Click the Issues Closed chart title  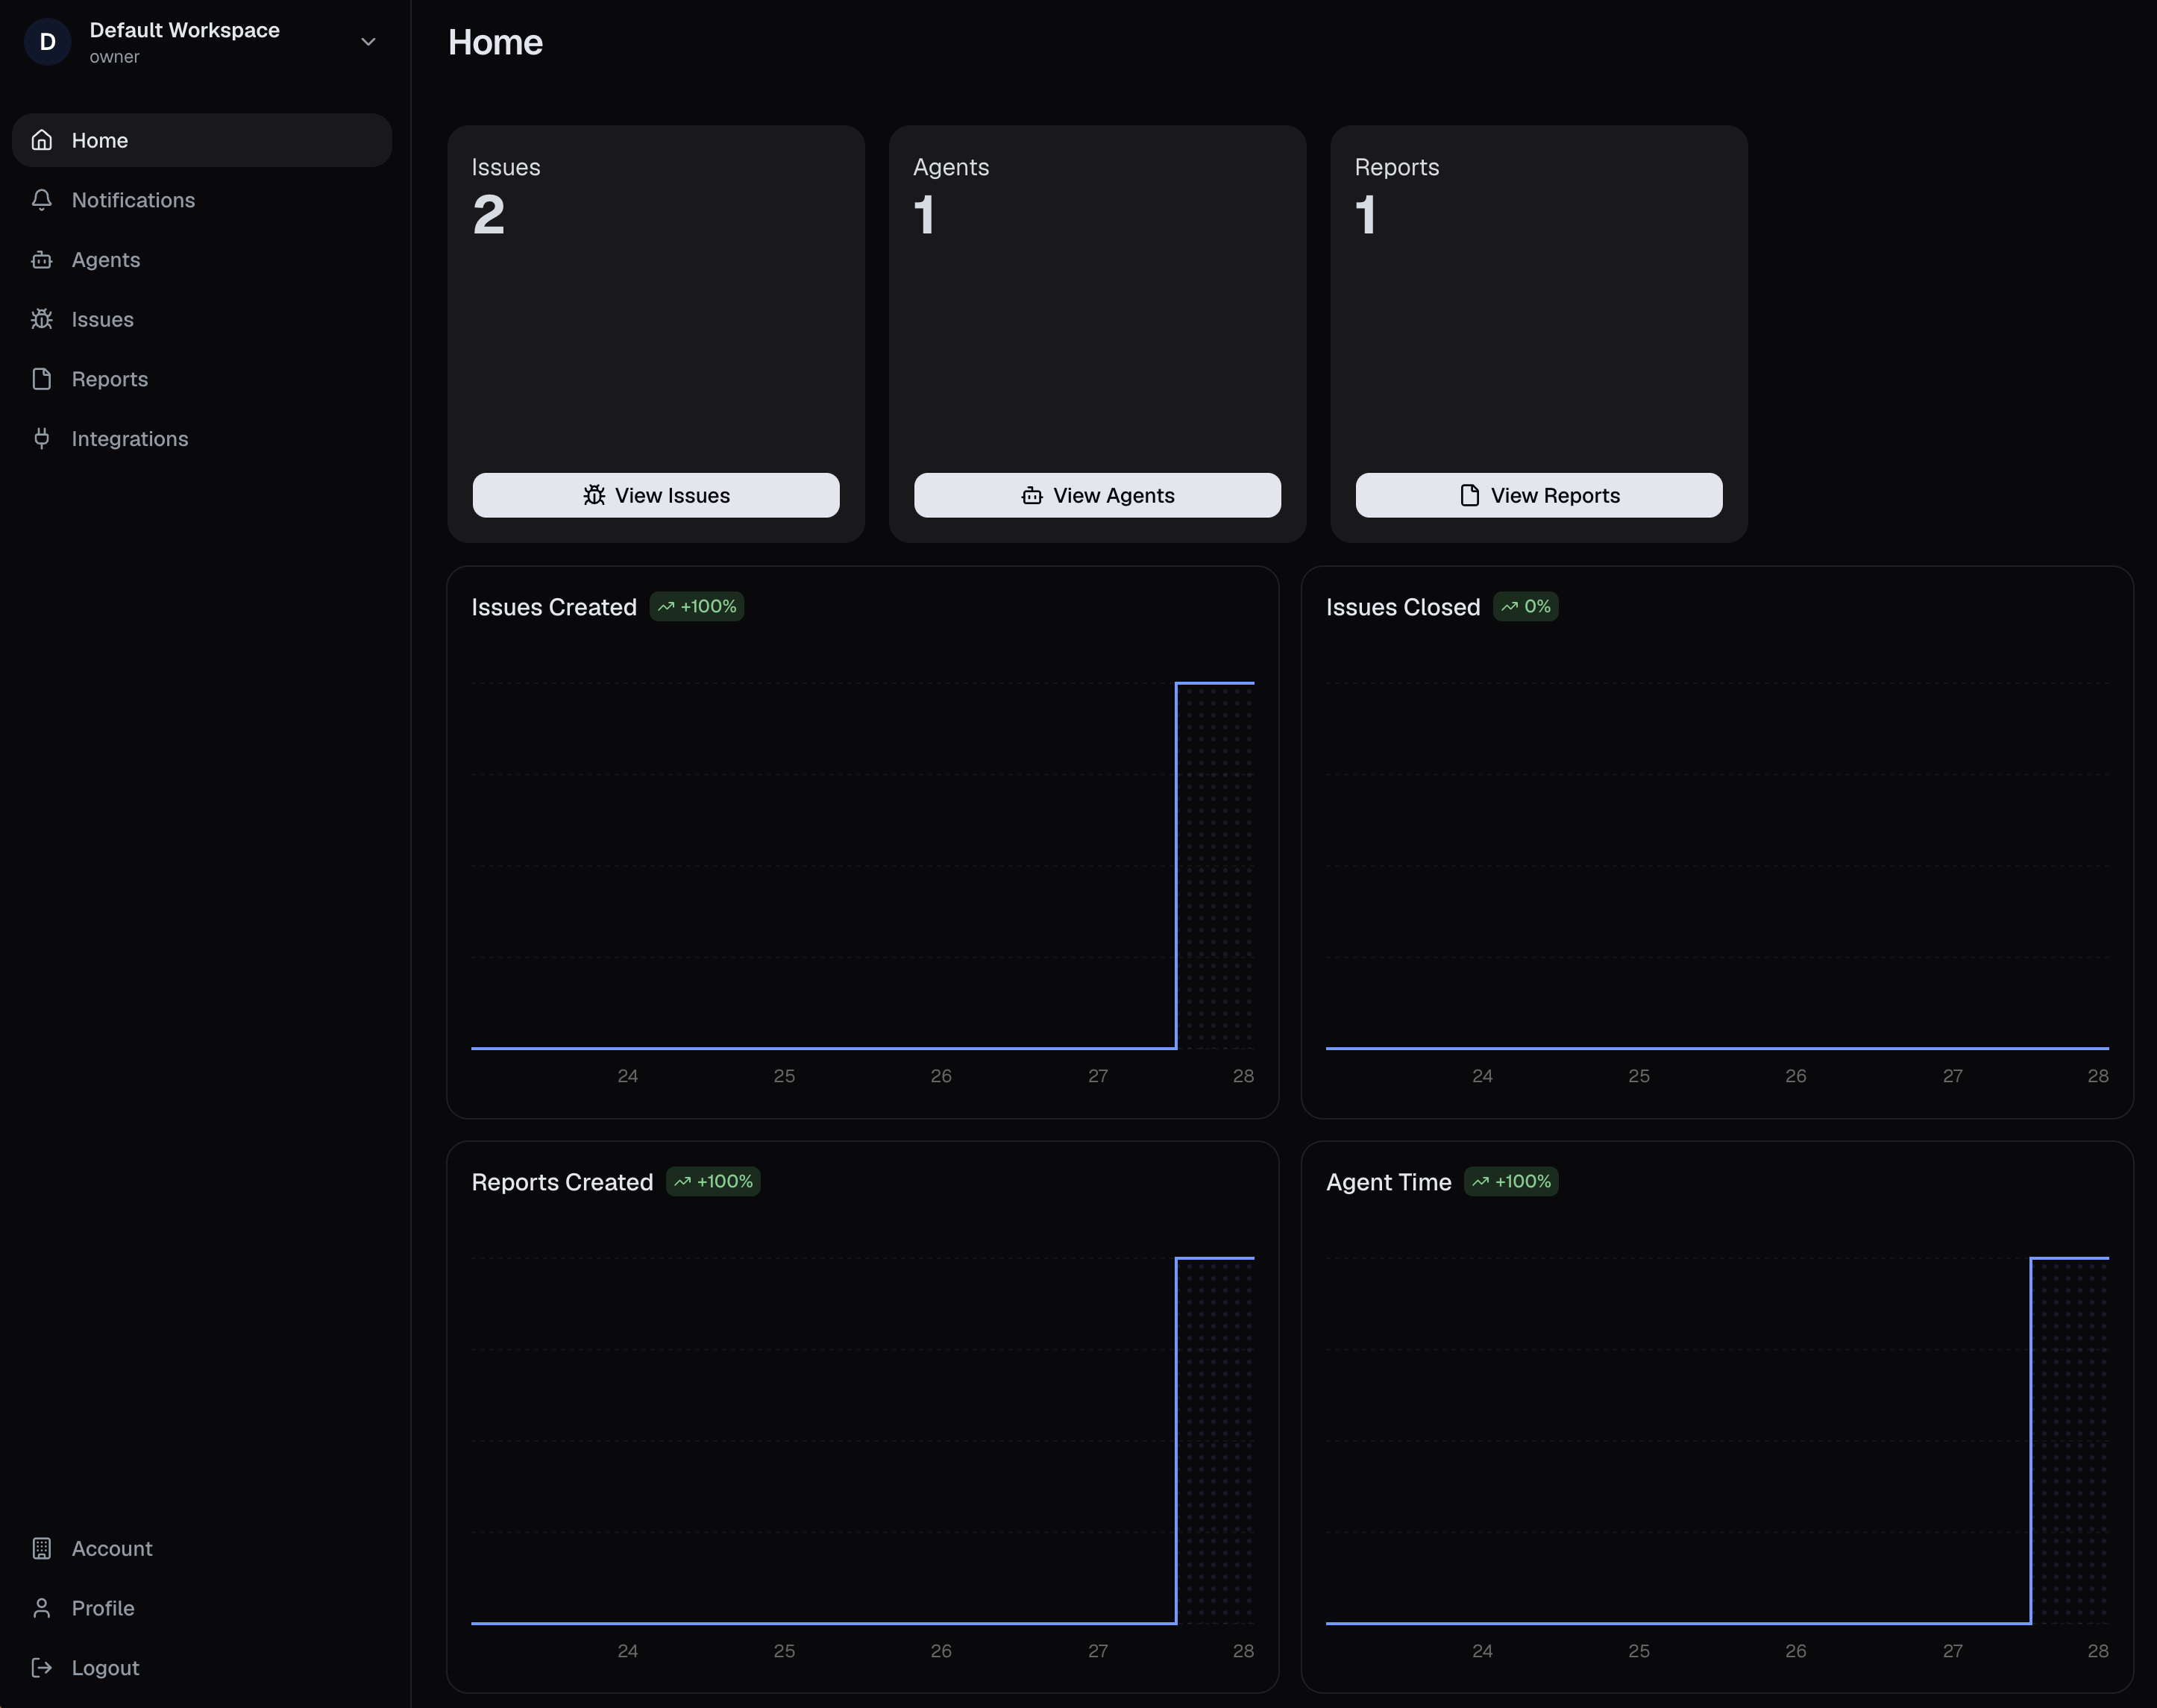tap(1403, 607)
